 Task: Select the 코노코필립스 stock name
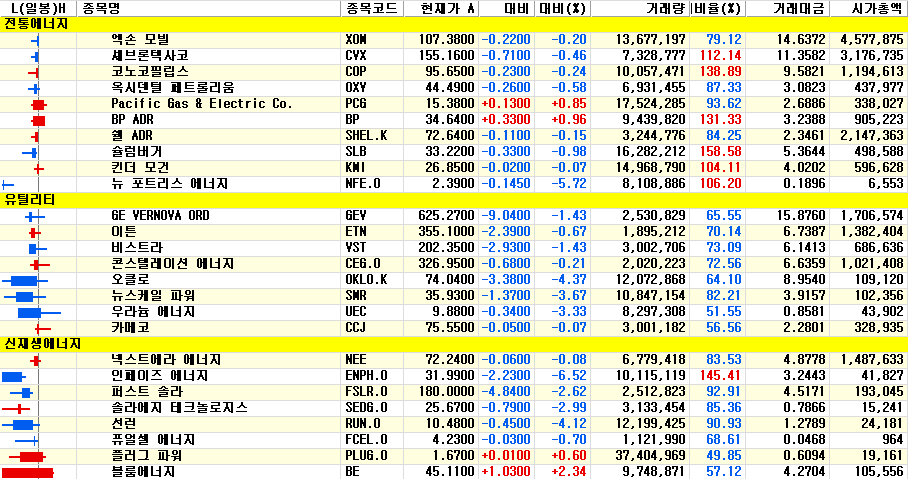(x=149, y=71)
